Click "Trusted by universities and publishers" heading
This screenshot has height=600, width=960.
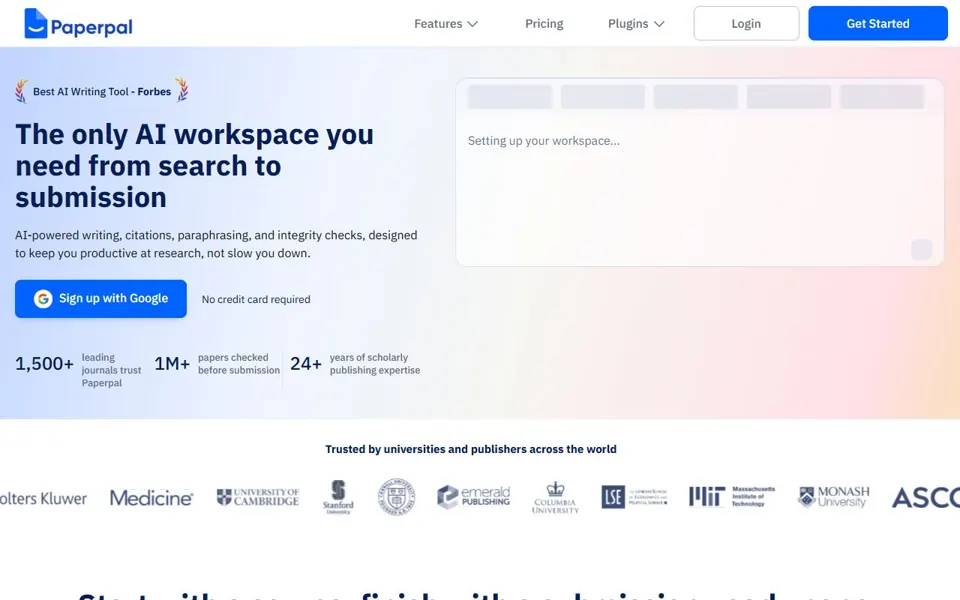[471, 449]
